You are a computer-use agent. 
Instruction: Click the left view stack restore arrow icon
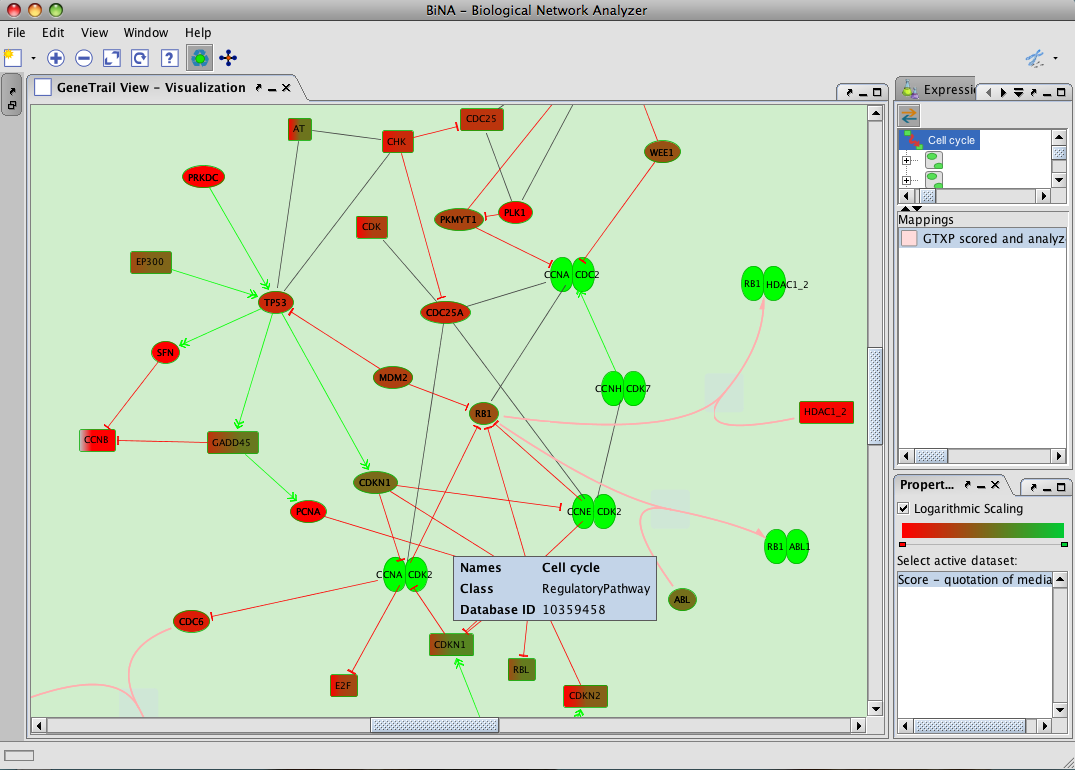click(x=12, y=91)
